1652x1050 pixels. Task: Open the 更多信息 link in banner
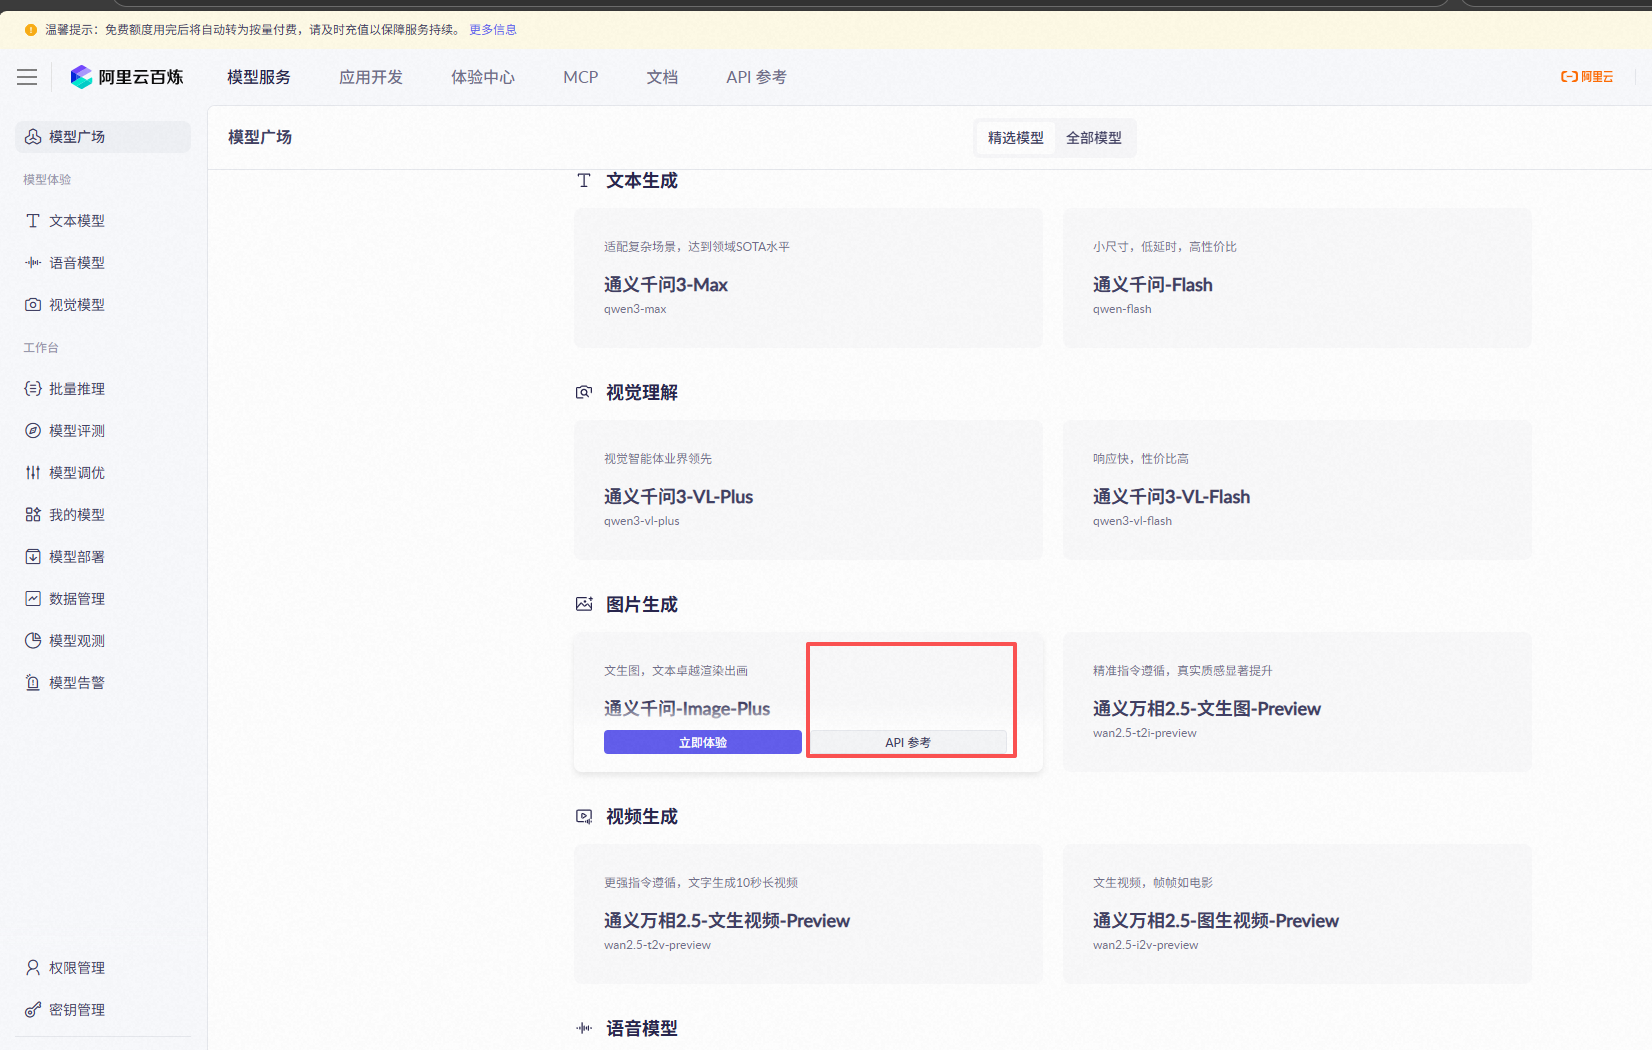[493, 30]
